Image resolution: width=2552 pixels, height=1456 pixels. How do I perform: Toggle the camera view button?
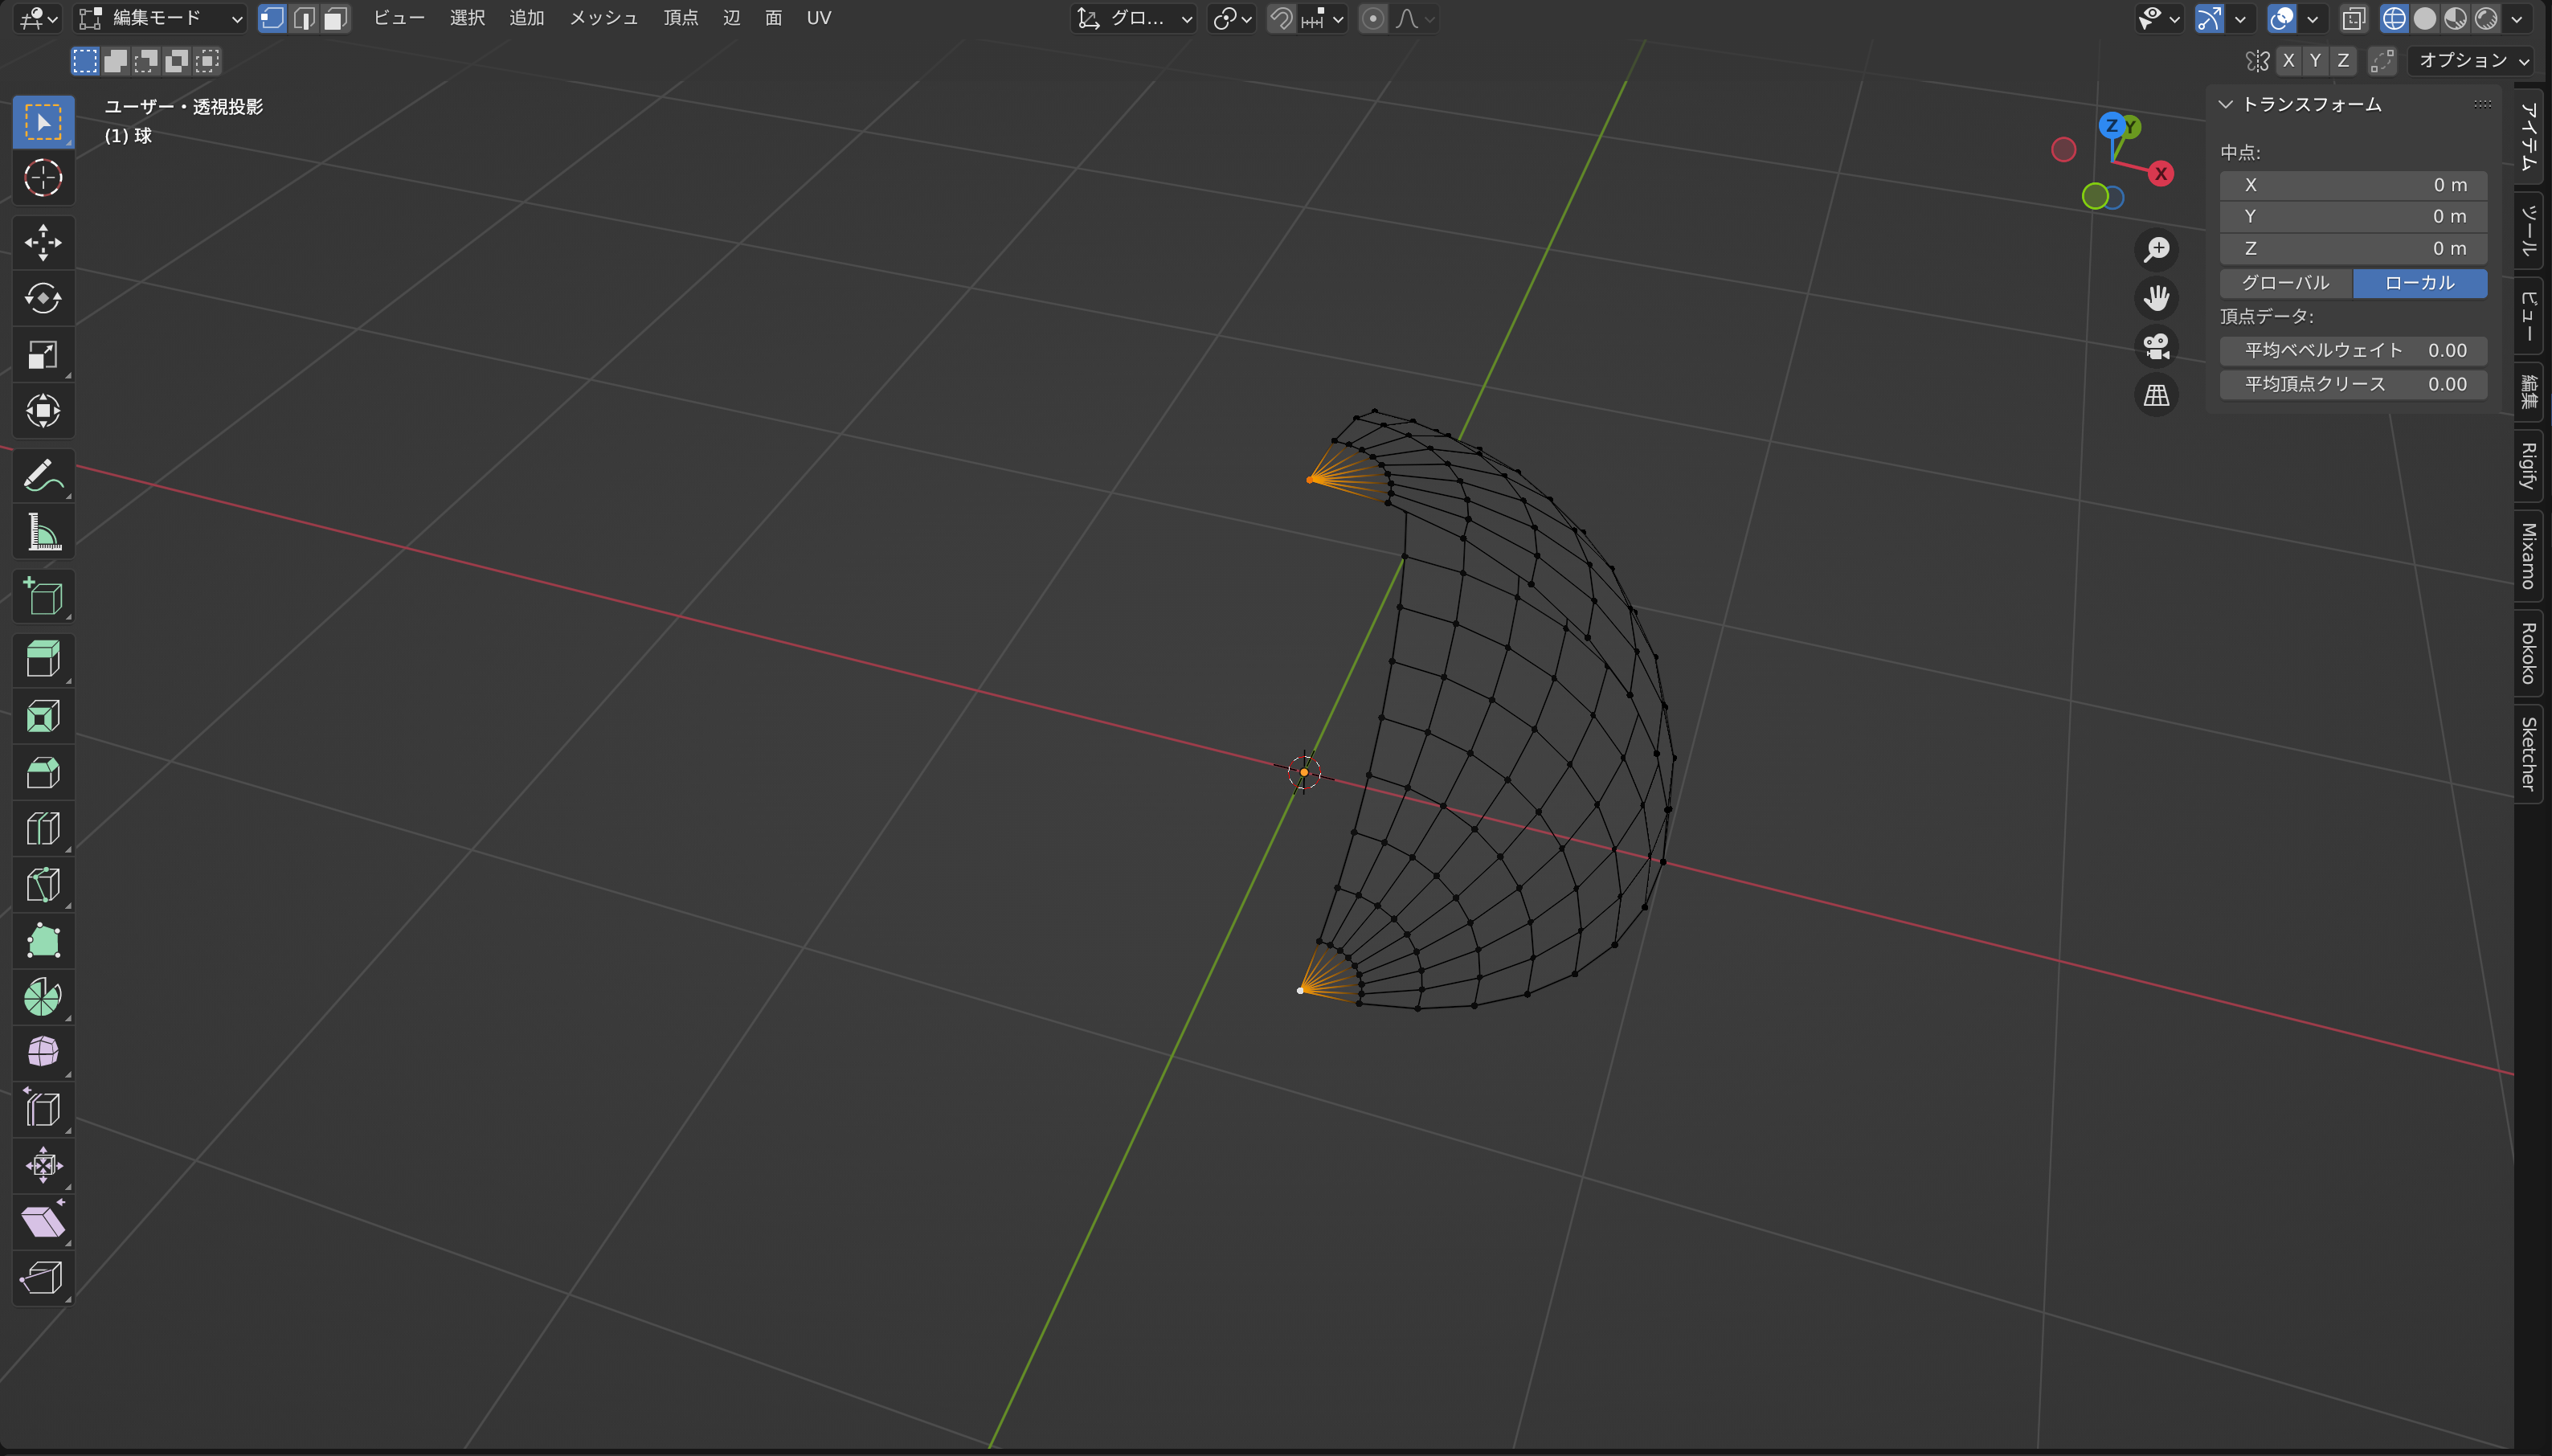(2157, 347)
